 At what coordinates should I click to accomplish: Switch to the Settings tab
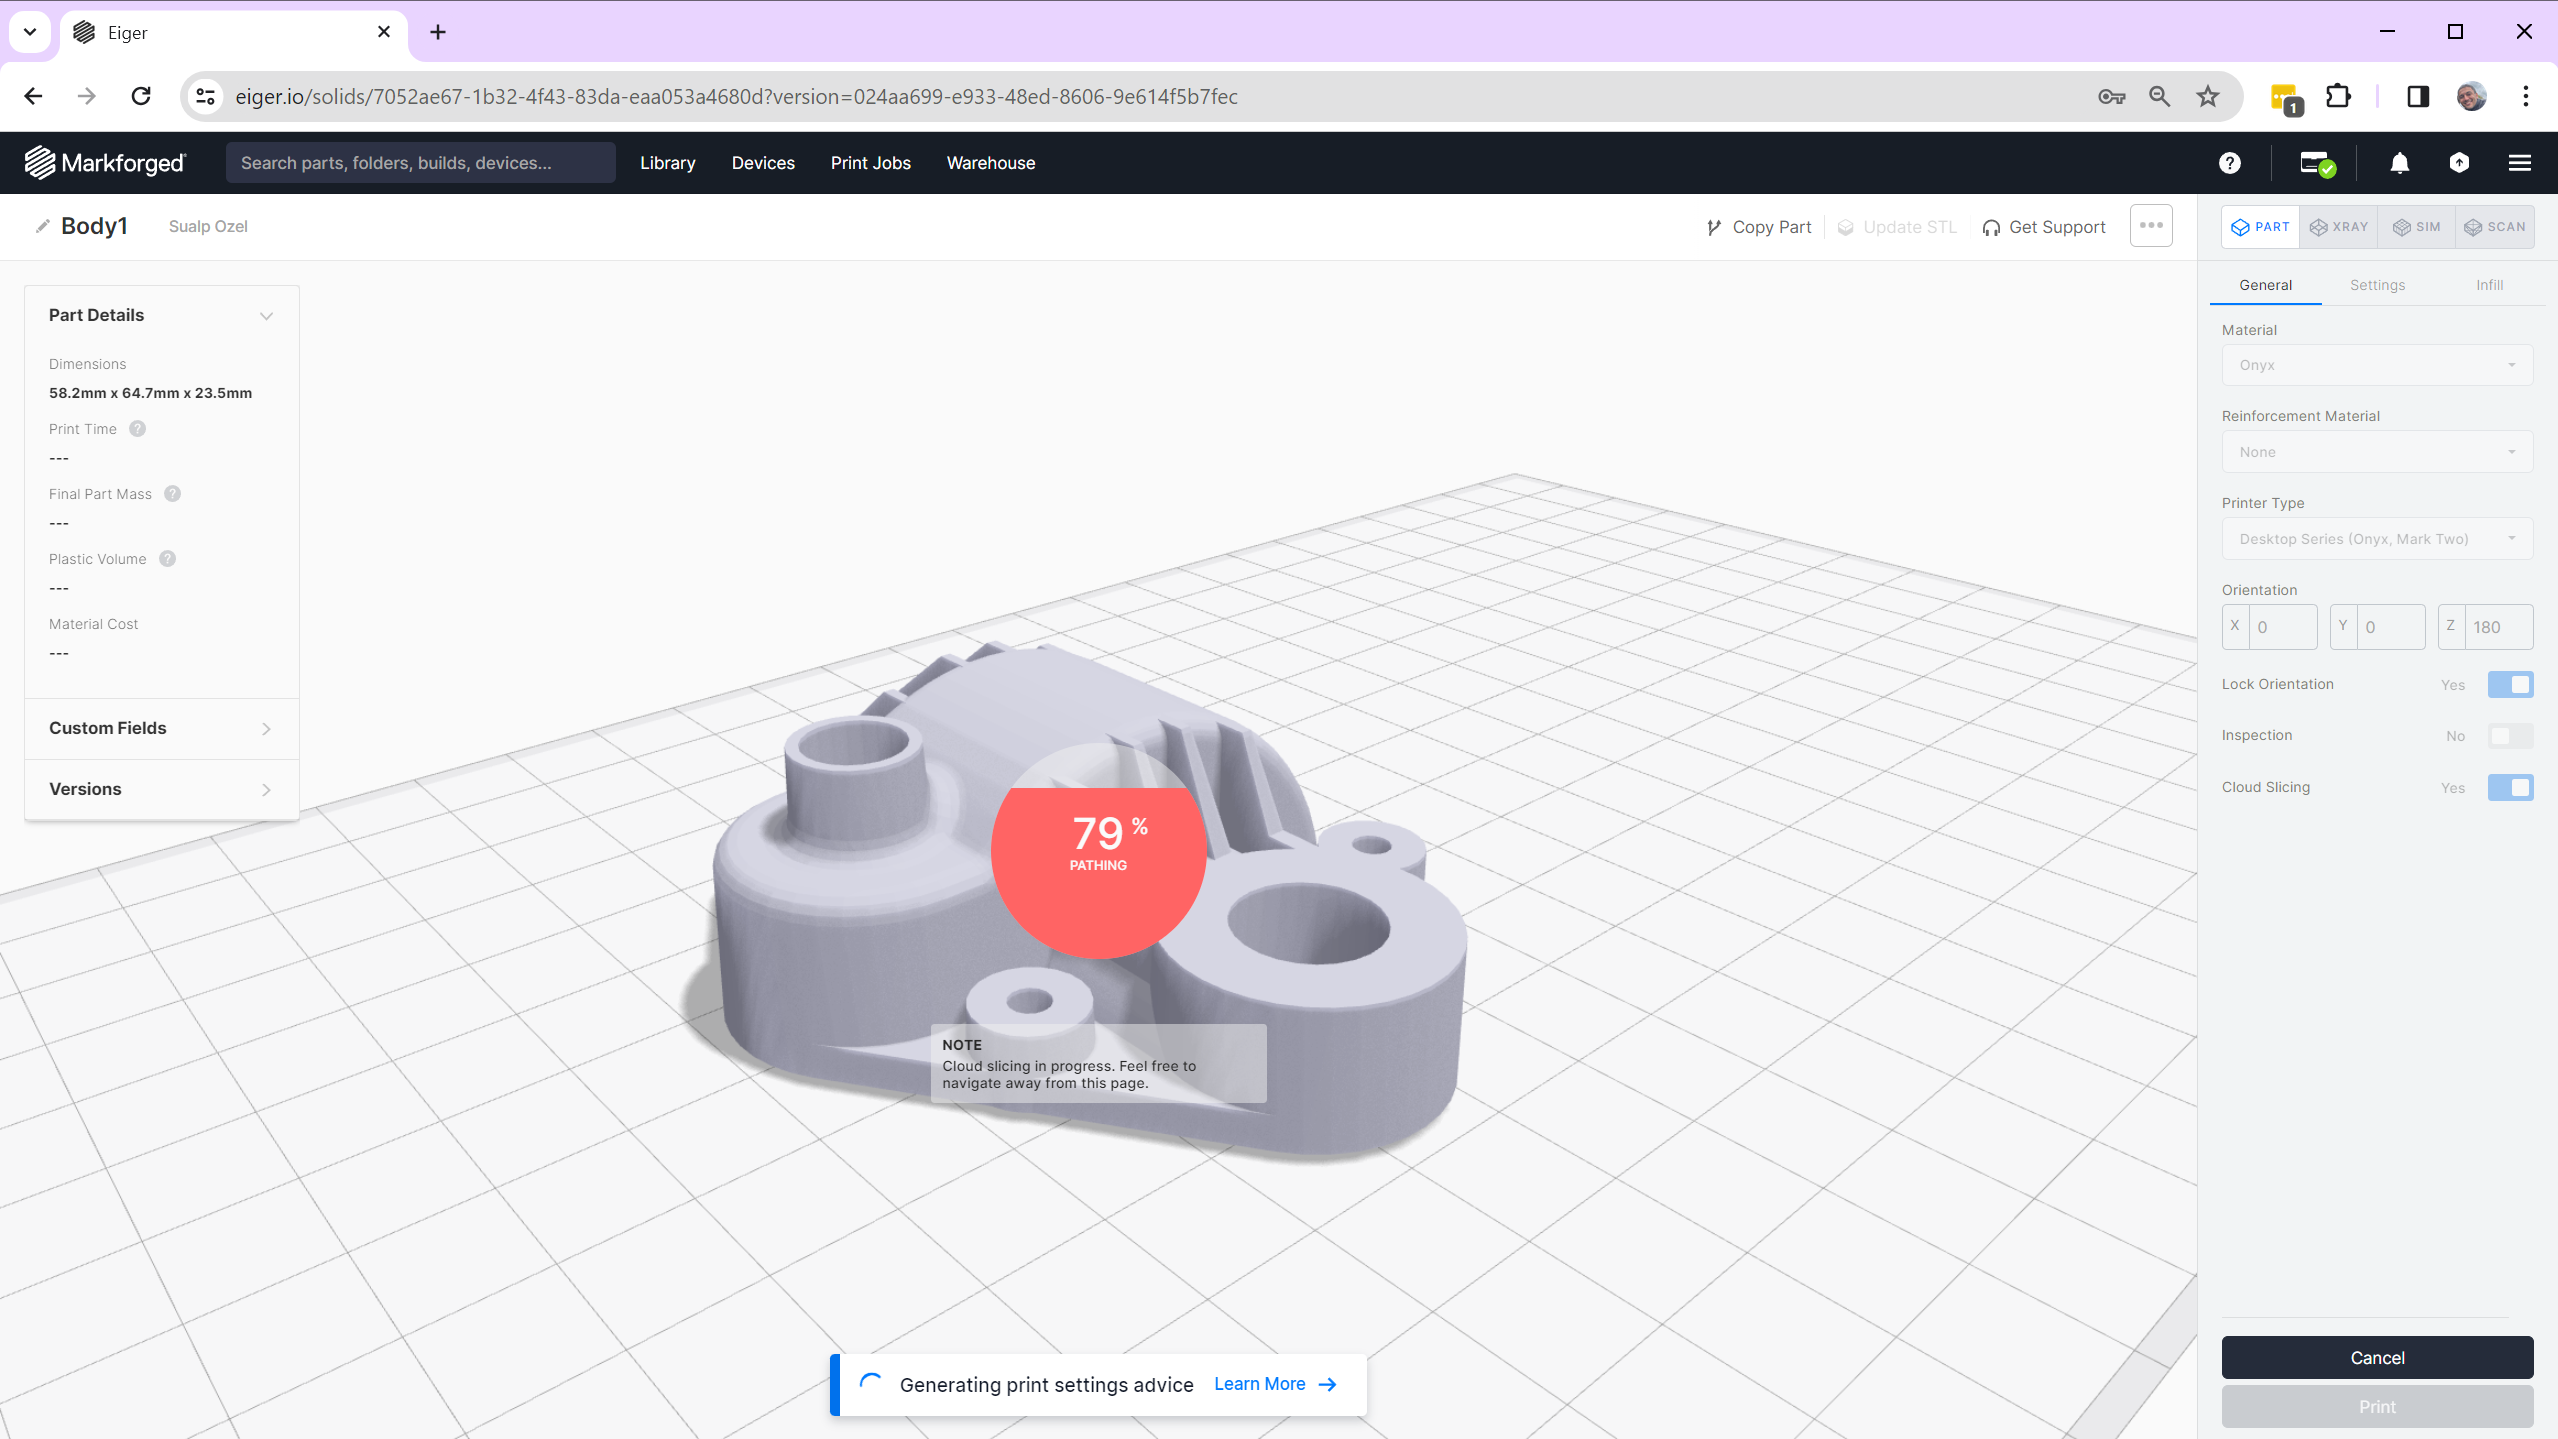2377,285
